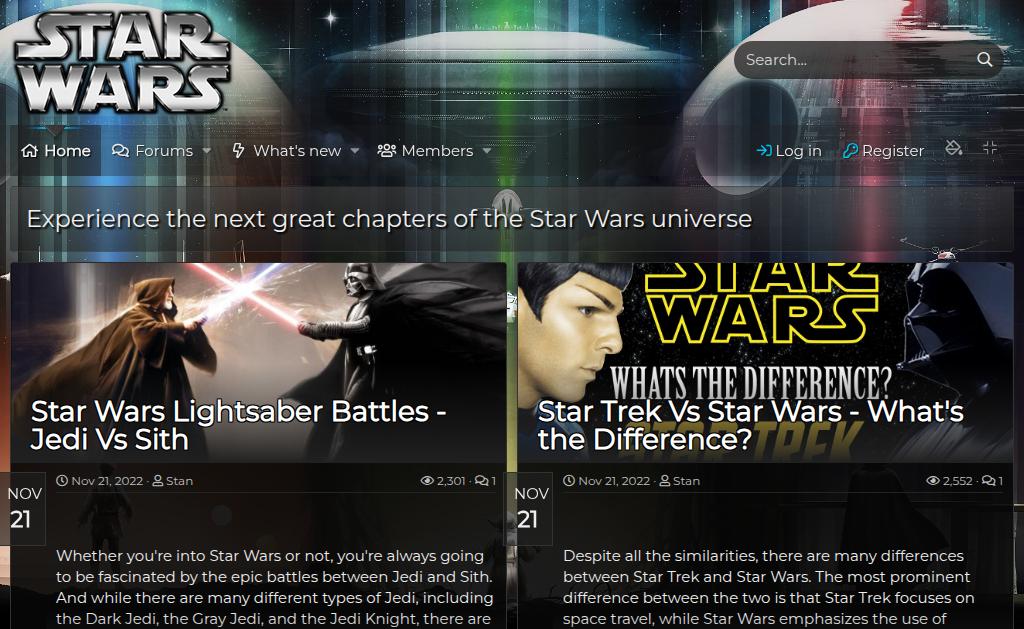Click Nov 21, 2022 date on Star Trek article

pos(614,481)
